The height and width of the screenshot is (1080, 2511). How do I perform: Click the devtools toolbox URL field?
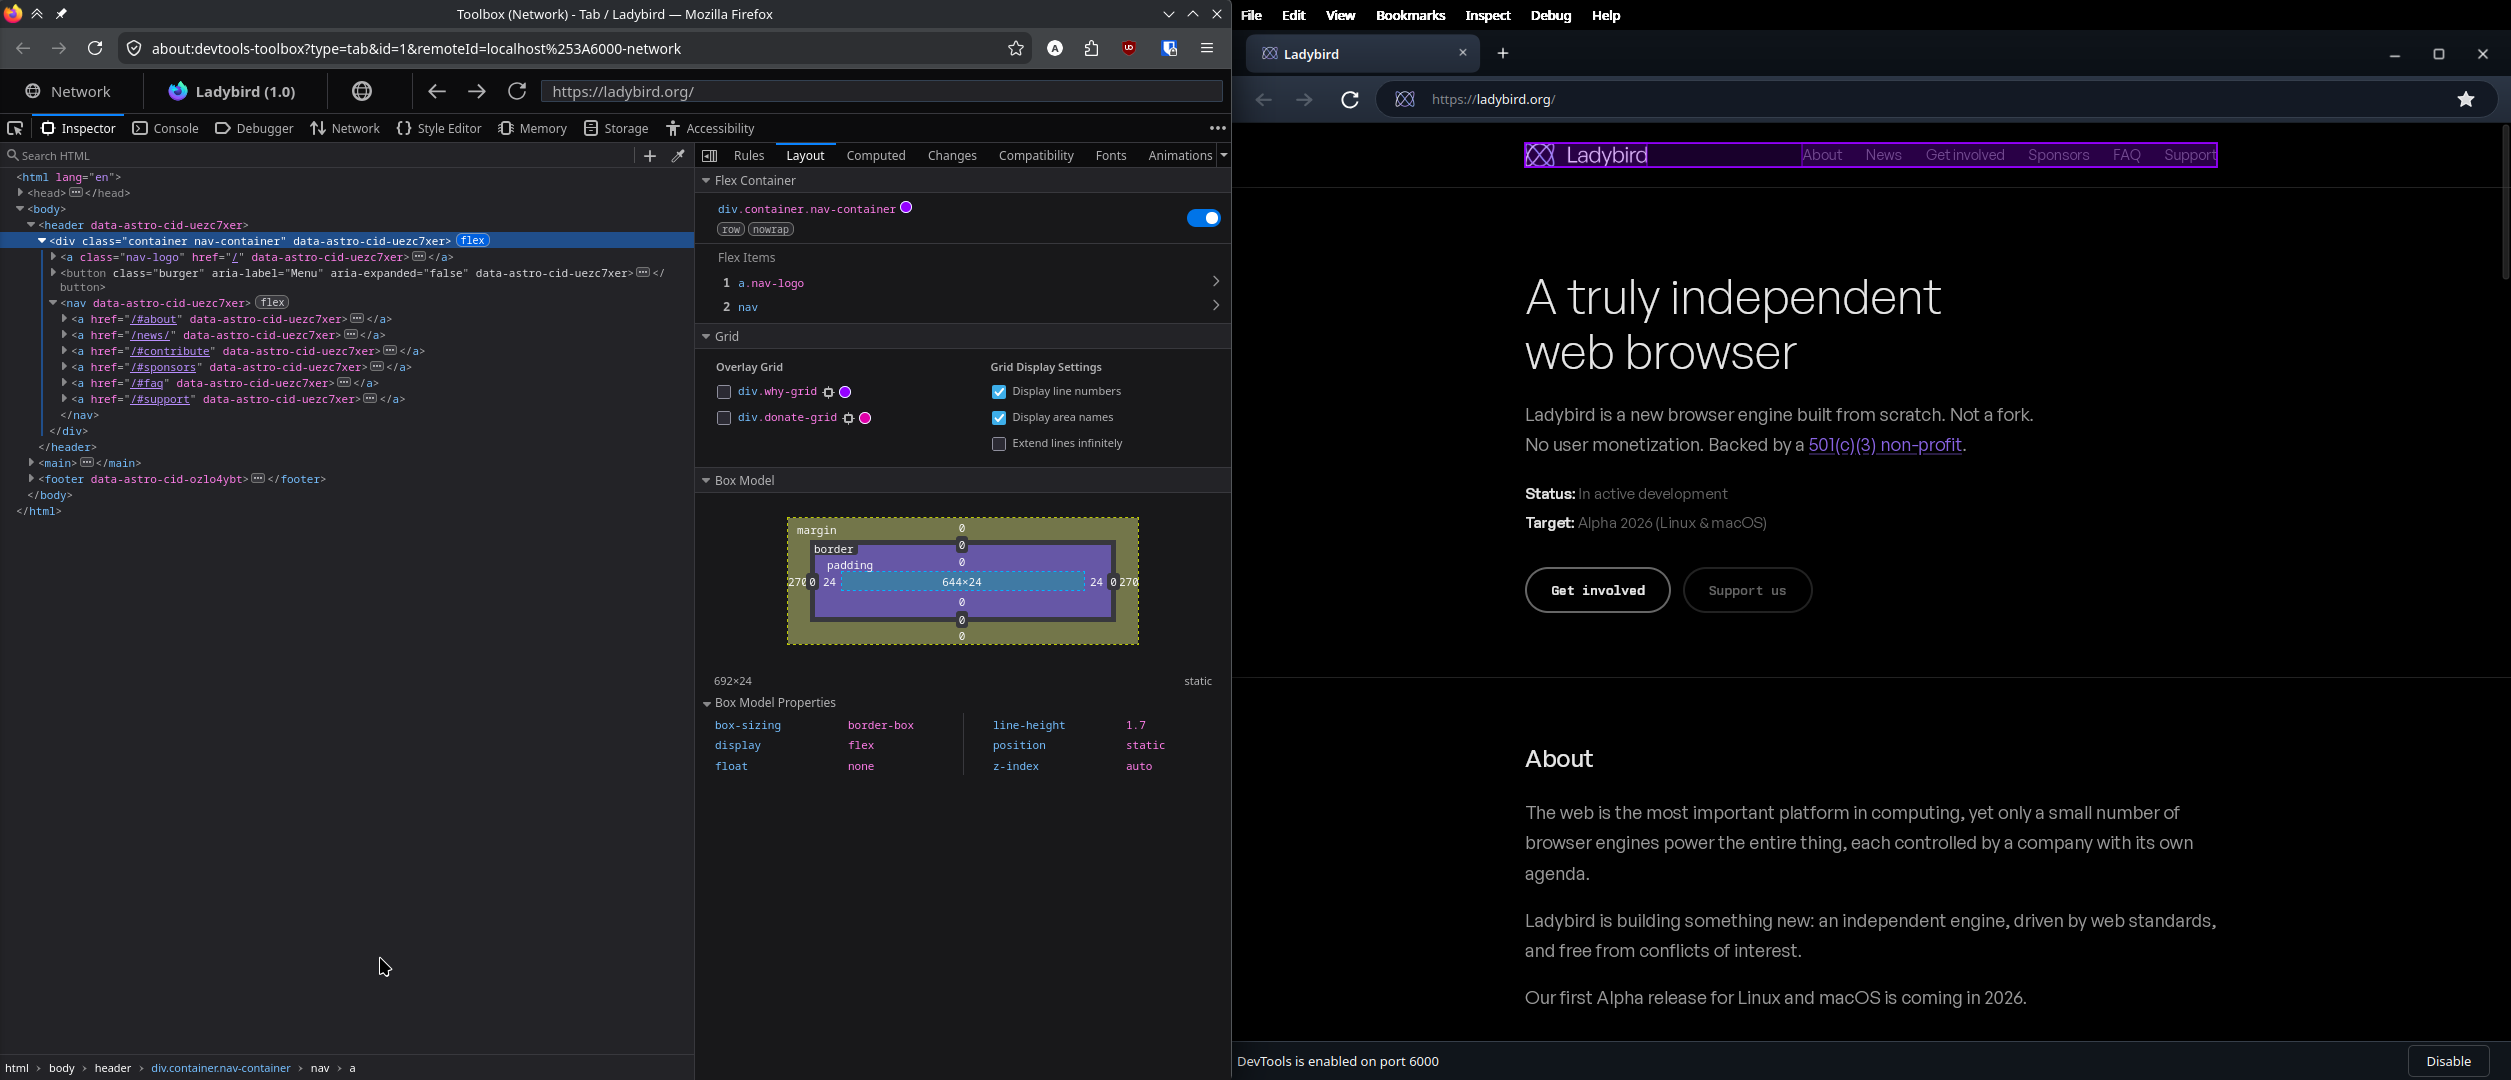click(x=881, y=91)
